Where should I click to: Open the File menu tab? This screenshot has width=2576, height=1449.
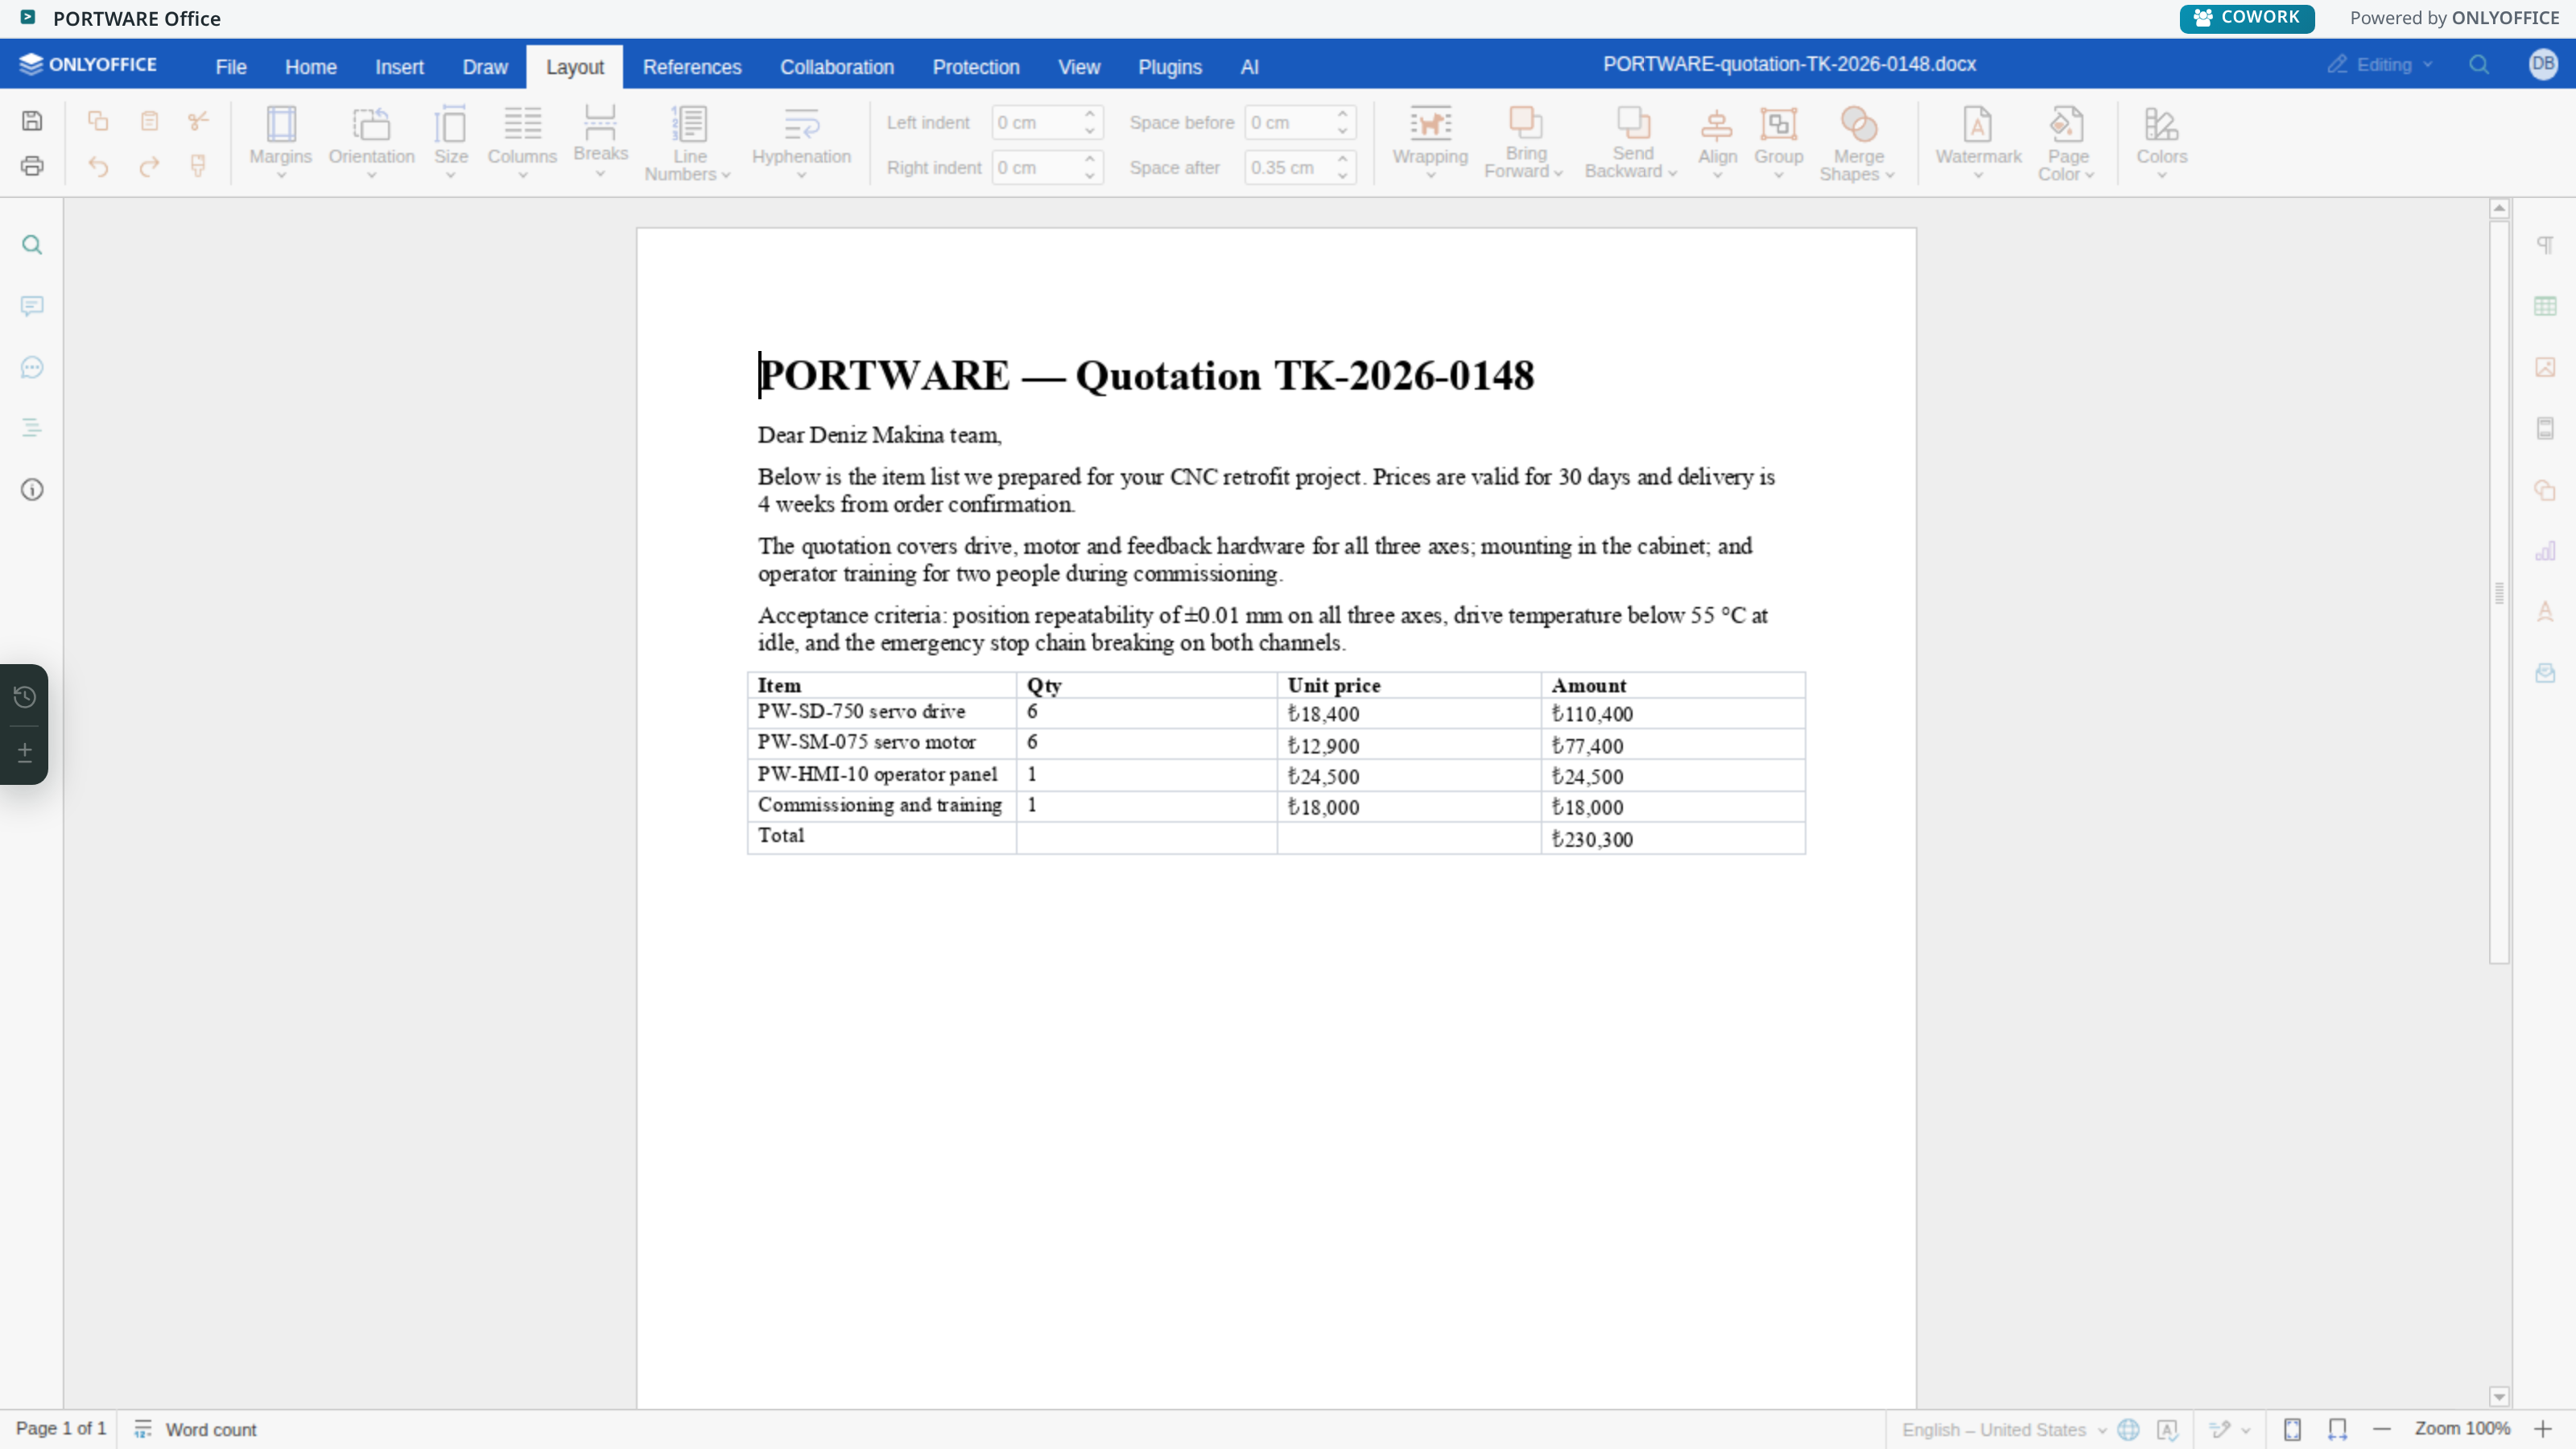[231, 67]
